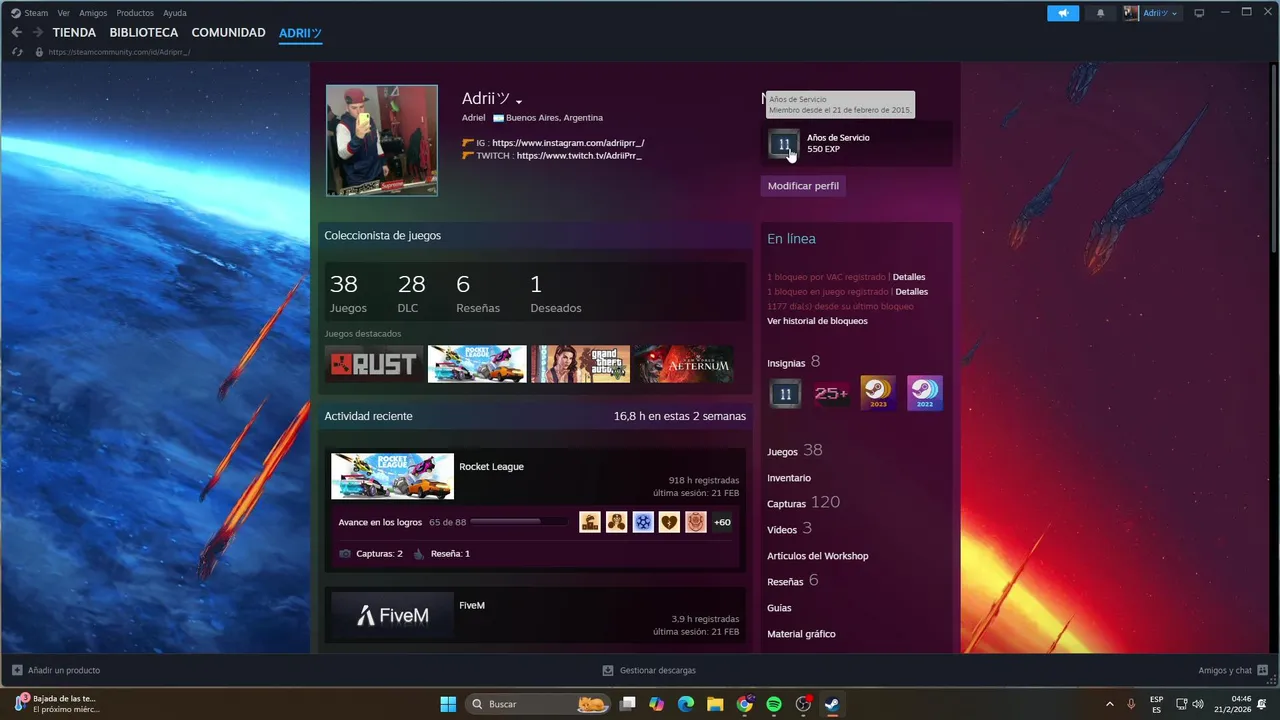Open Spotify from the taskbar
The image size is (1280, 720).
(773, 704)
